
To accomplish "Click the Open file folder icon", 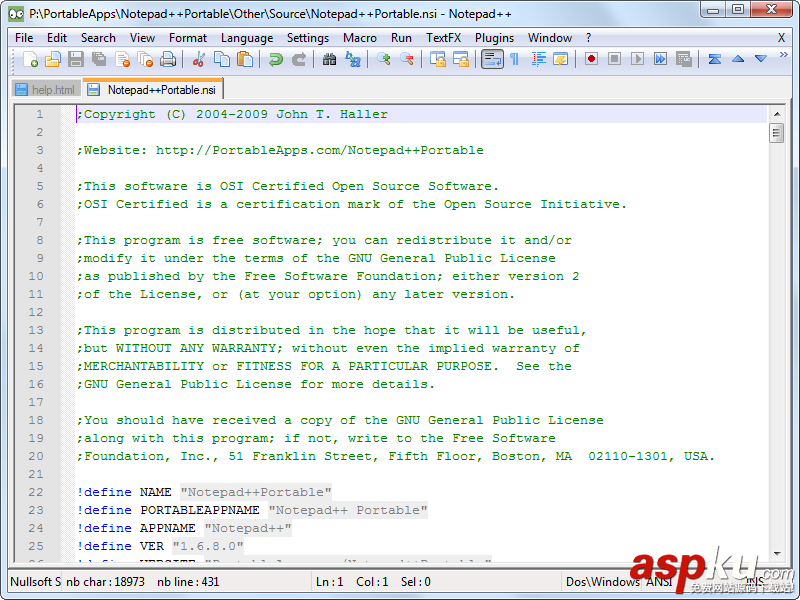I will click(x=53, y=59).
